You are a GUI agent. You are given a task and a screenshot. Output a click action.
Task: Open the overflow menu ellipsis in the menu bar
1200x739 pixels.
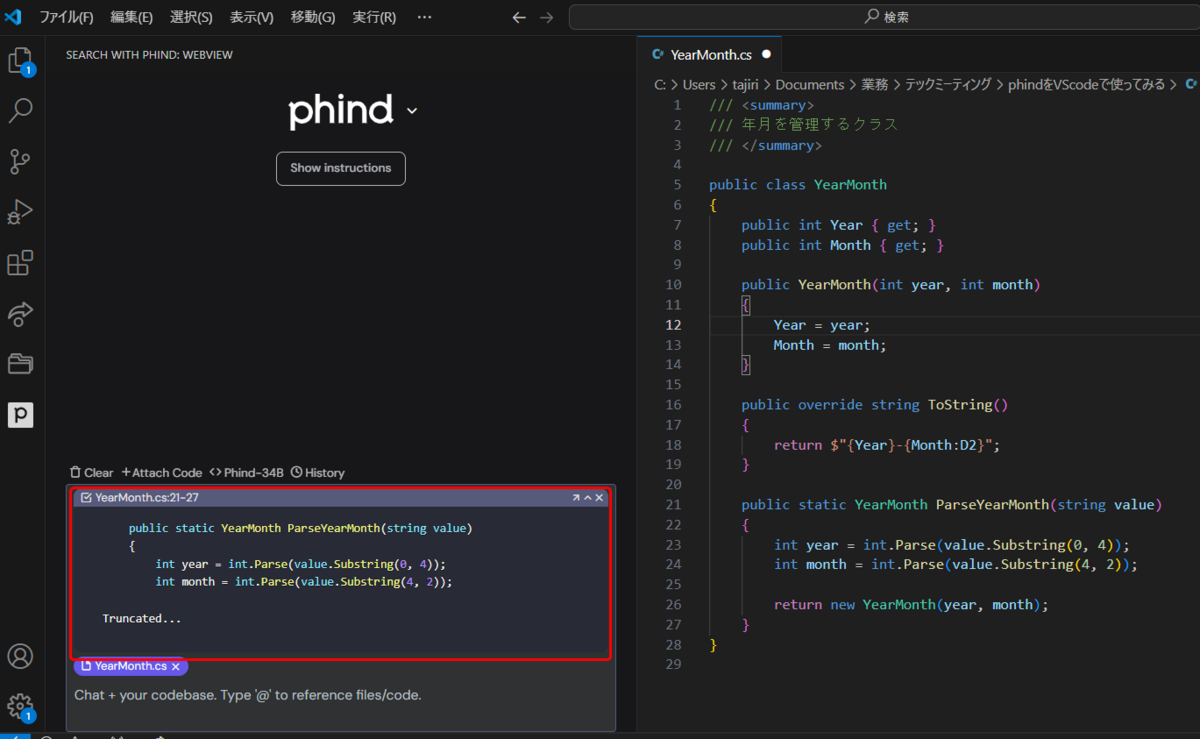point(424,17)
